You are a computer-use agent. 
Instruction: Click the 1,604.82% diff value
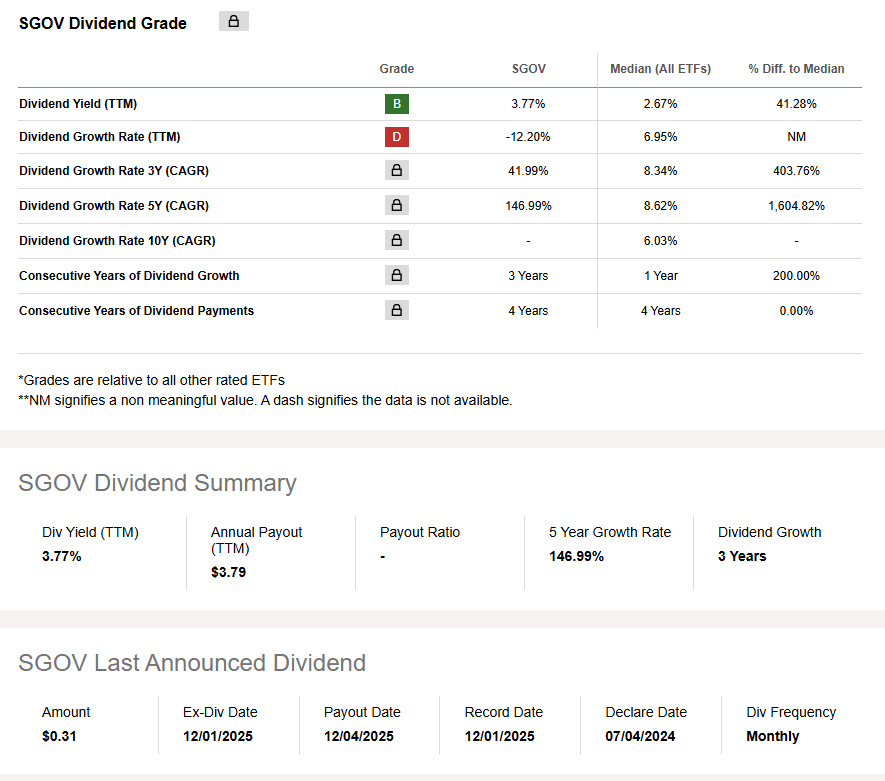[x=796, y=205]
